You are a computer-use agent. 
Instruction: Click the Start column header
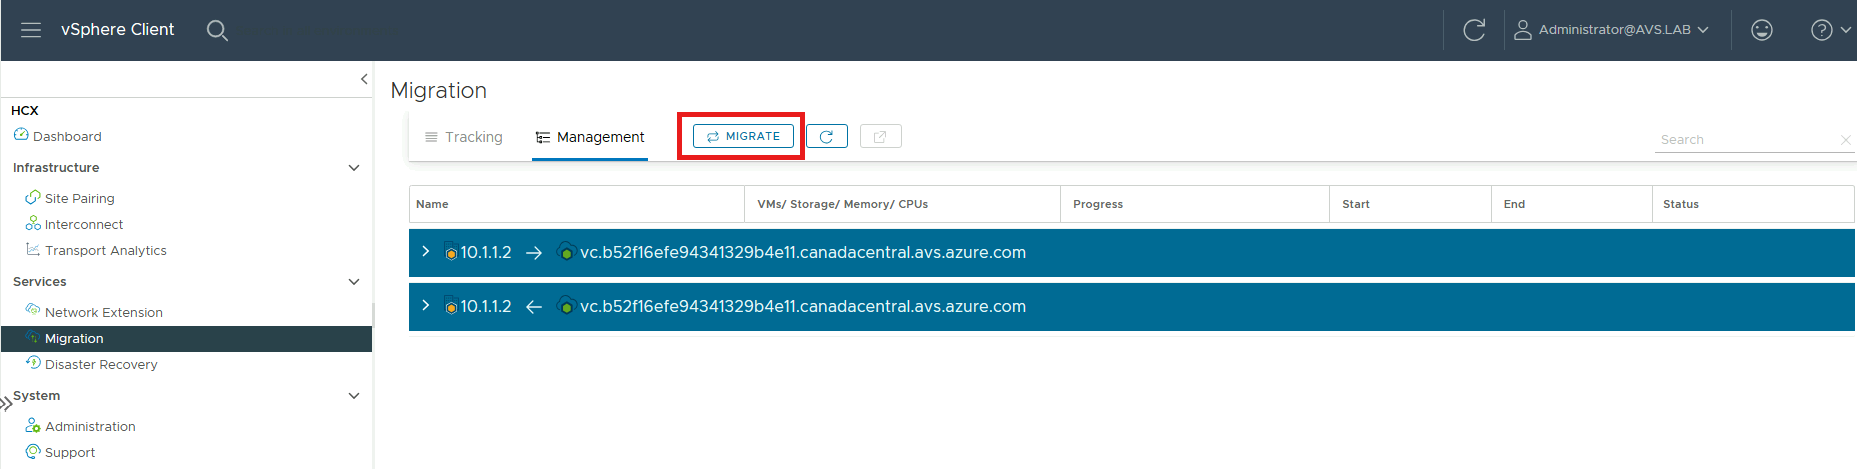pos(1410,204)
